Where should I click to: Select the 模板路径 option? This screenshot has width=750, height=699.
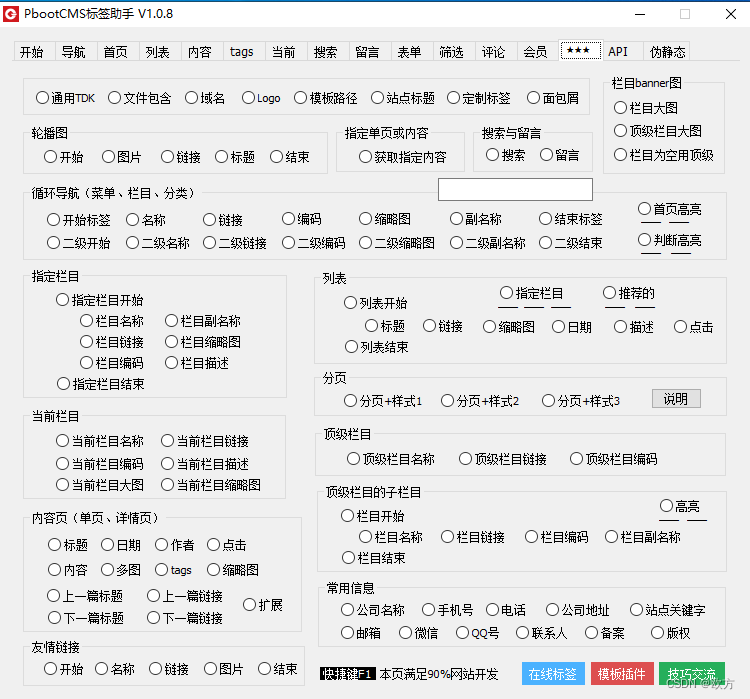click(x=326, y=98)
